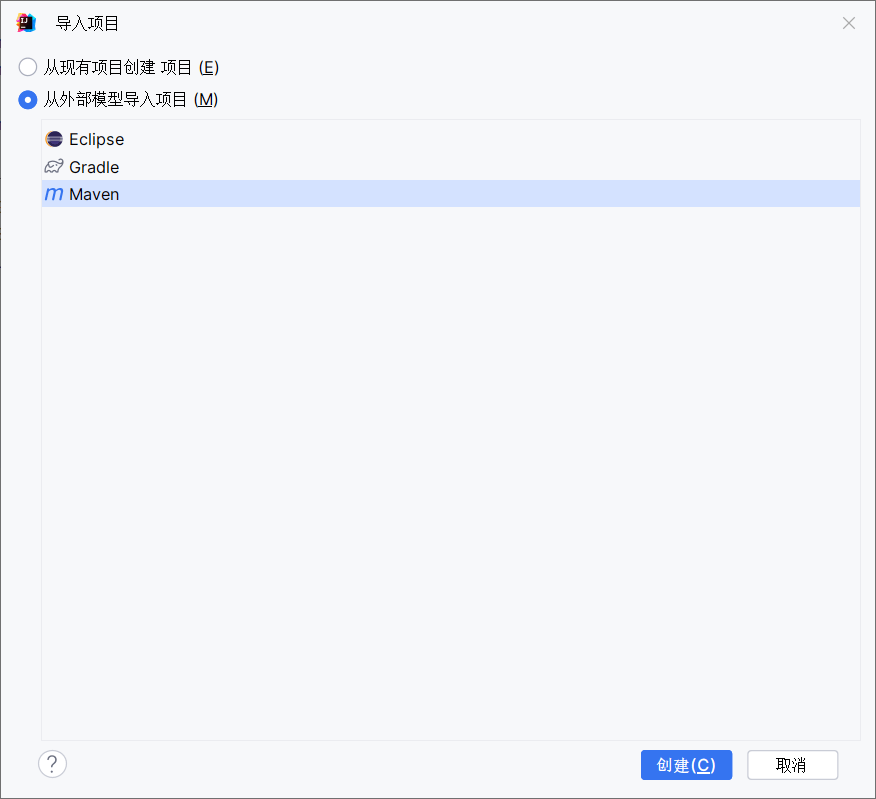Click the empty area of the model list
Screen dimensions: 876x799
pos(450,450)
